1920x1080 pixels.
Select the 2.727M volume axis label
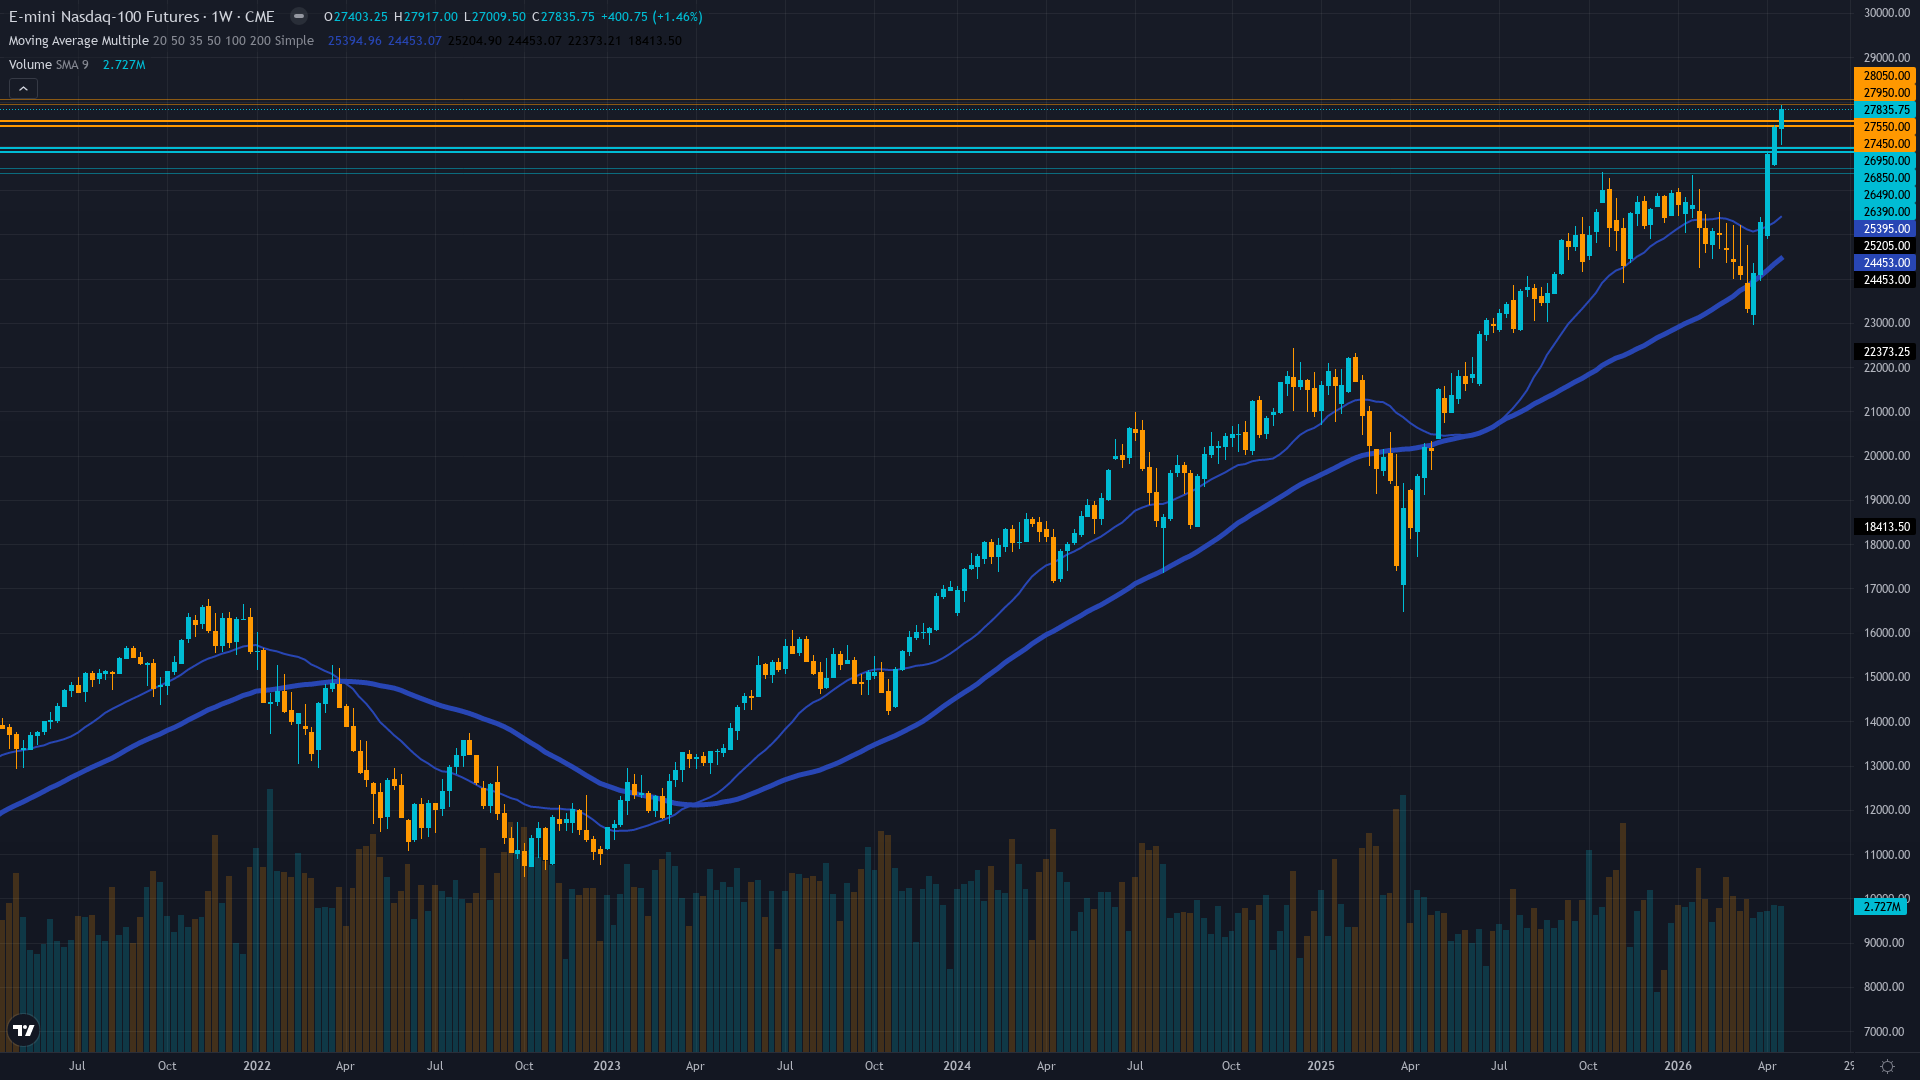click(1881, 907)
